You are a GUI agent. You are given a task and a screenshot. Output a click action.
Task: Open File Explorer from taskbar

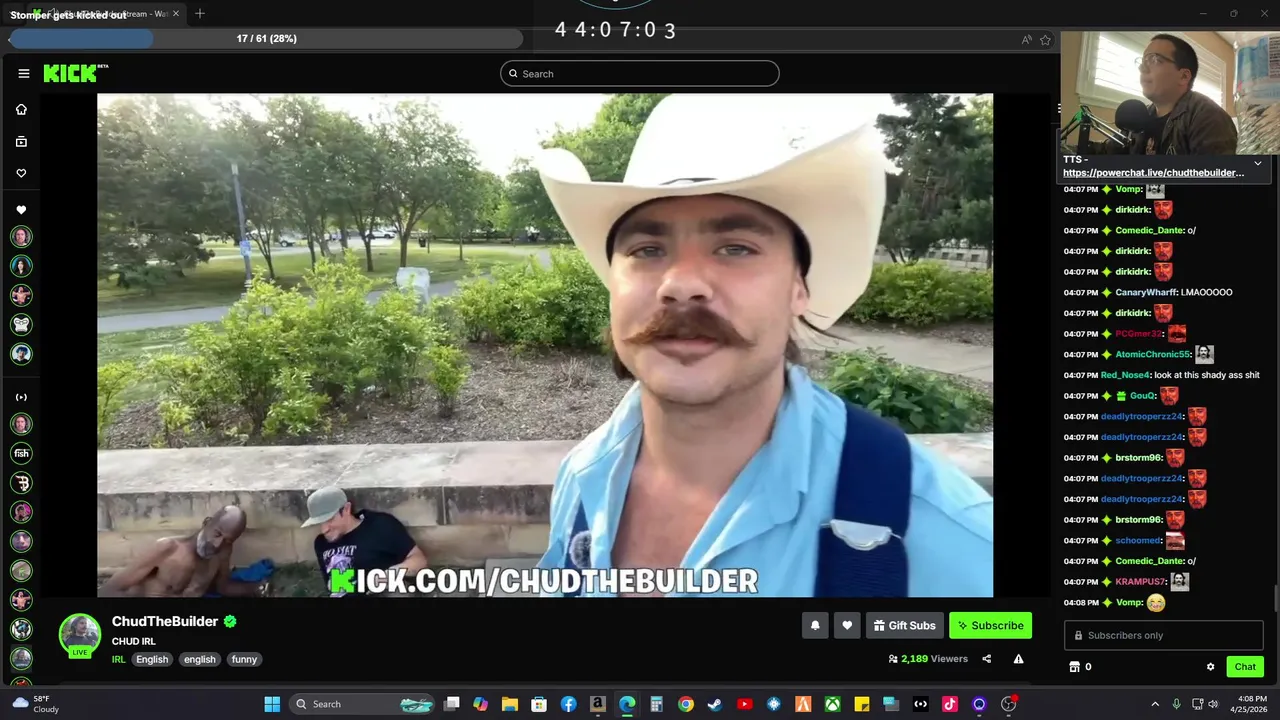point(510,704)
